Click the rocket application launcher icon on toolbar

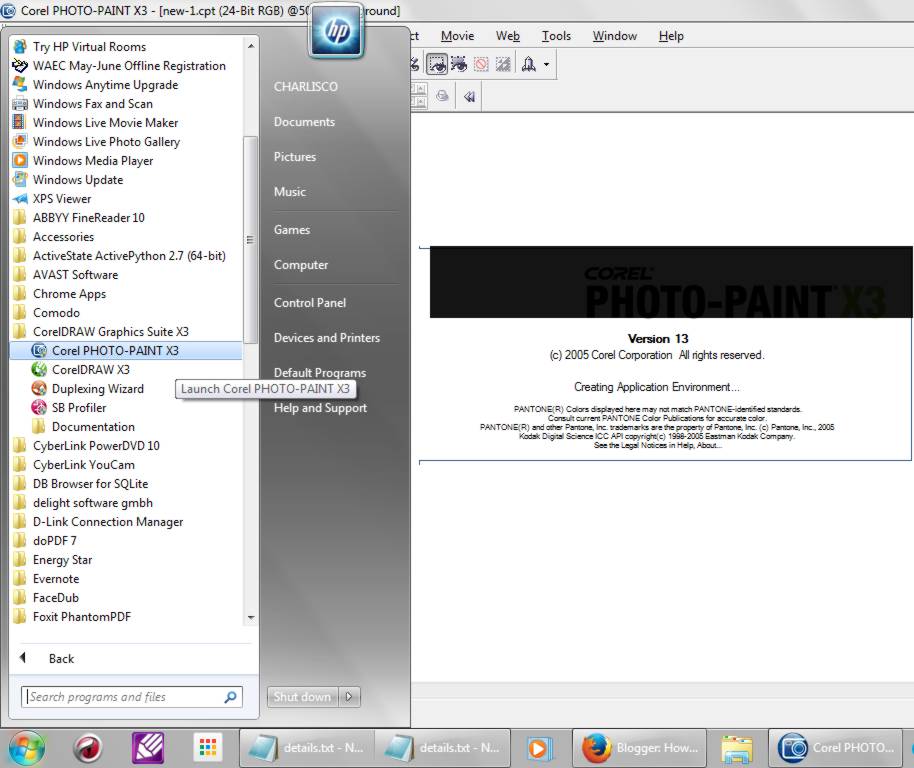528,64
